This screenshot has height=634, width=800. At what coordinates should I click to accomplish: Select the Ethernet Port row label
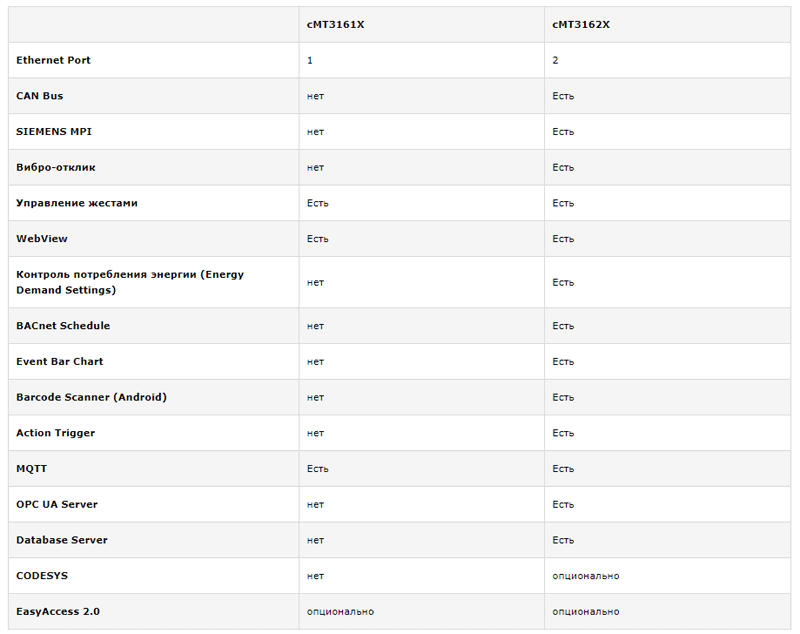point(53,60)
